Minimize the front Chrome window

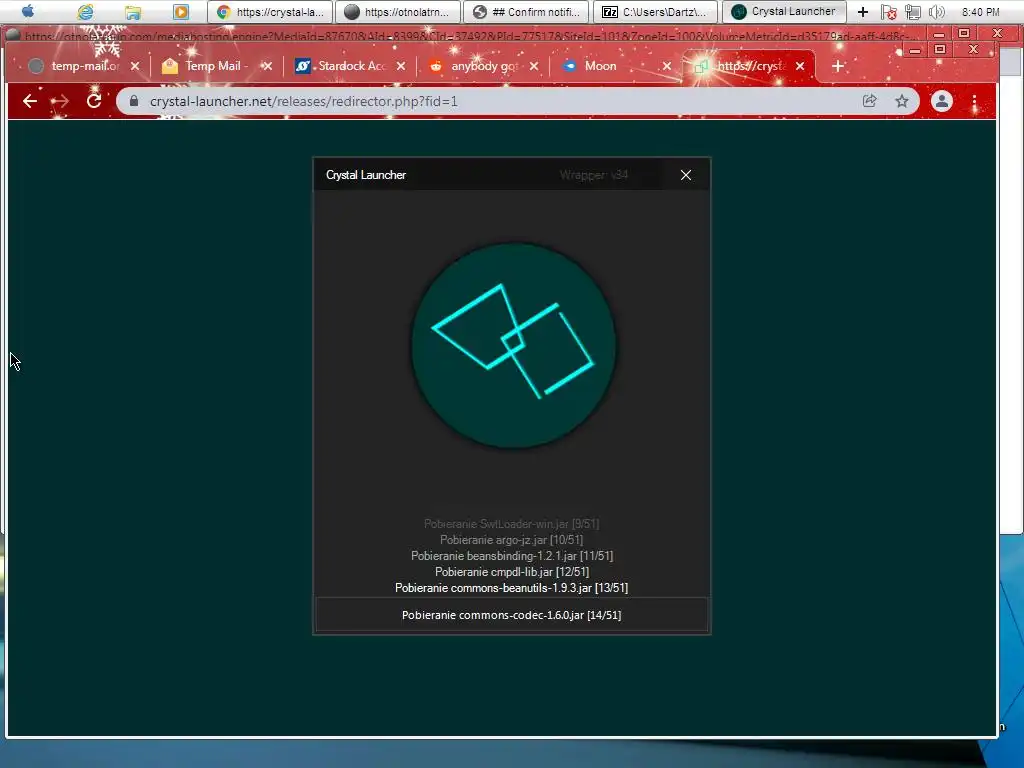pyautogui.click(x=915, y=50)
